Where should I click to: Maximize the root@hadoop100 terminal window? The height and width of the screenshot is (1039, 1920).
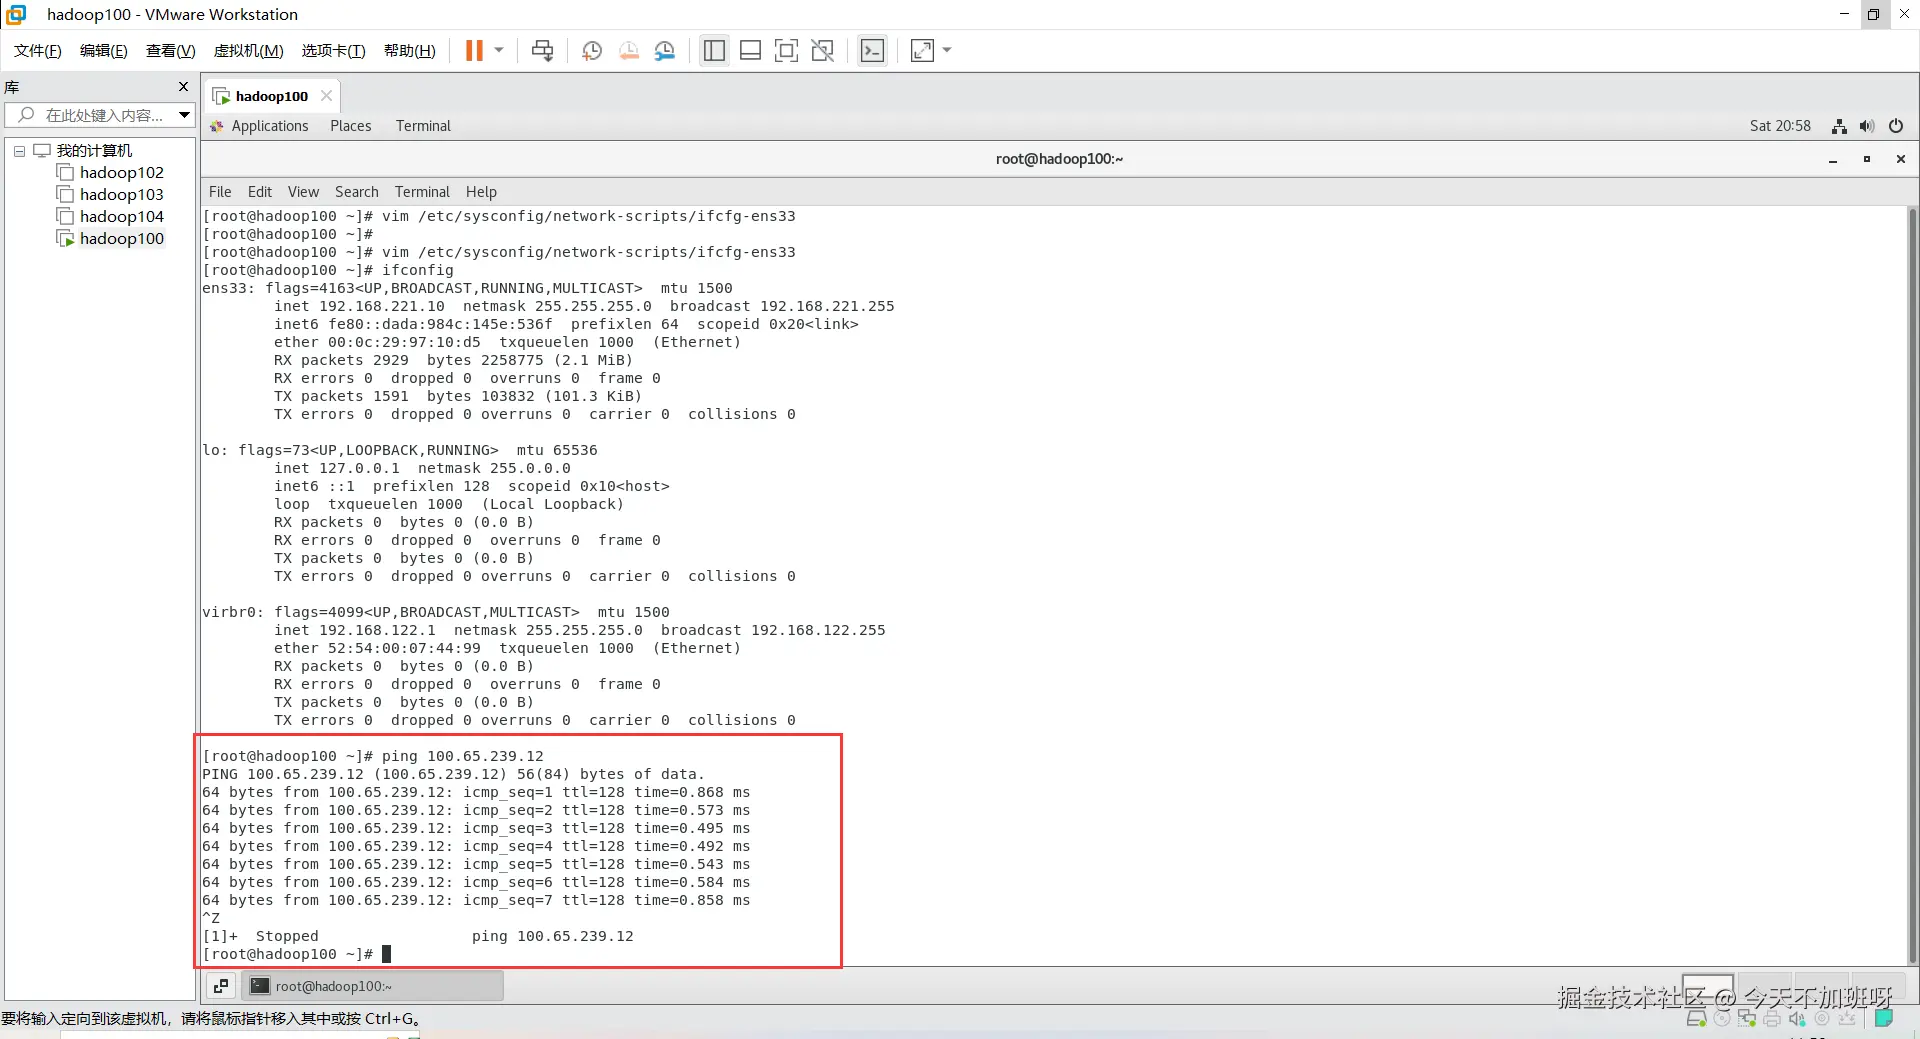1867,159
